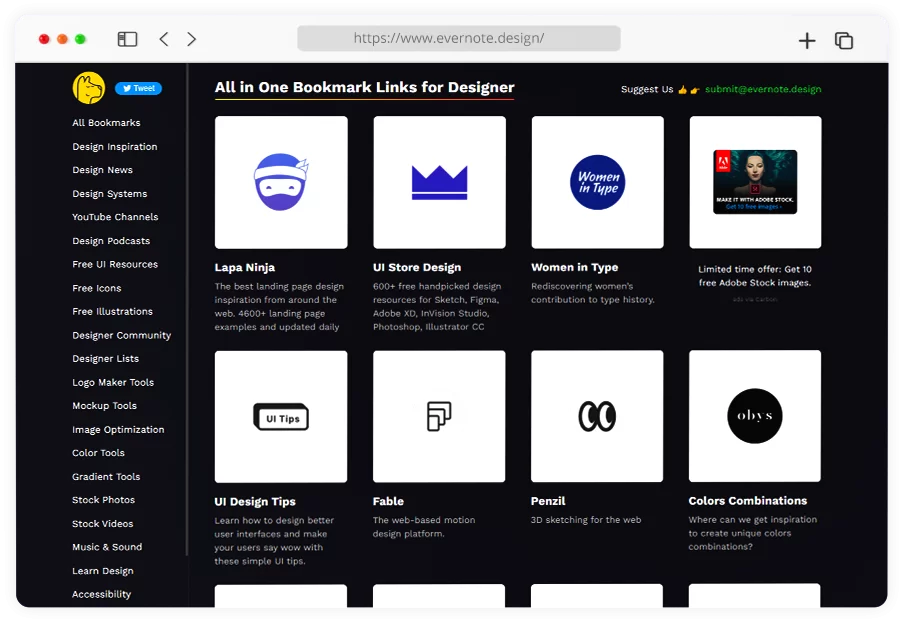The image size is (903, 622).
Task: Open Free Illustrations category
Action: coord(112,312)
